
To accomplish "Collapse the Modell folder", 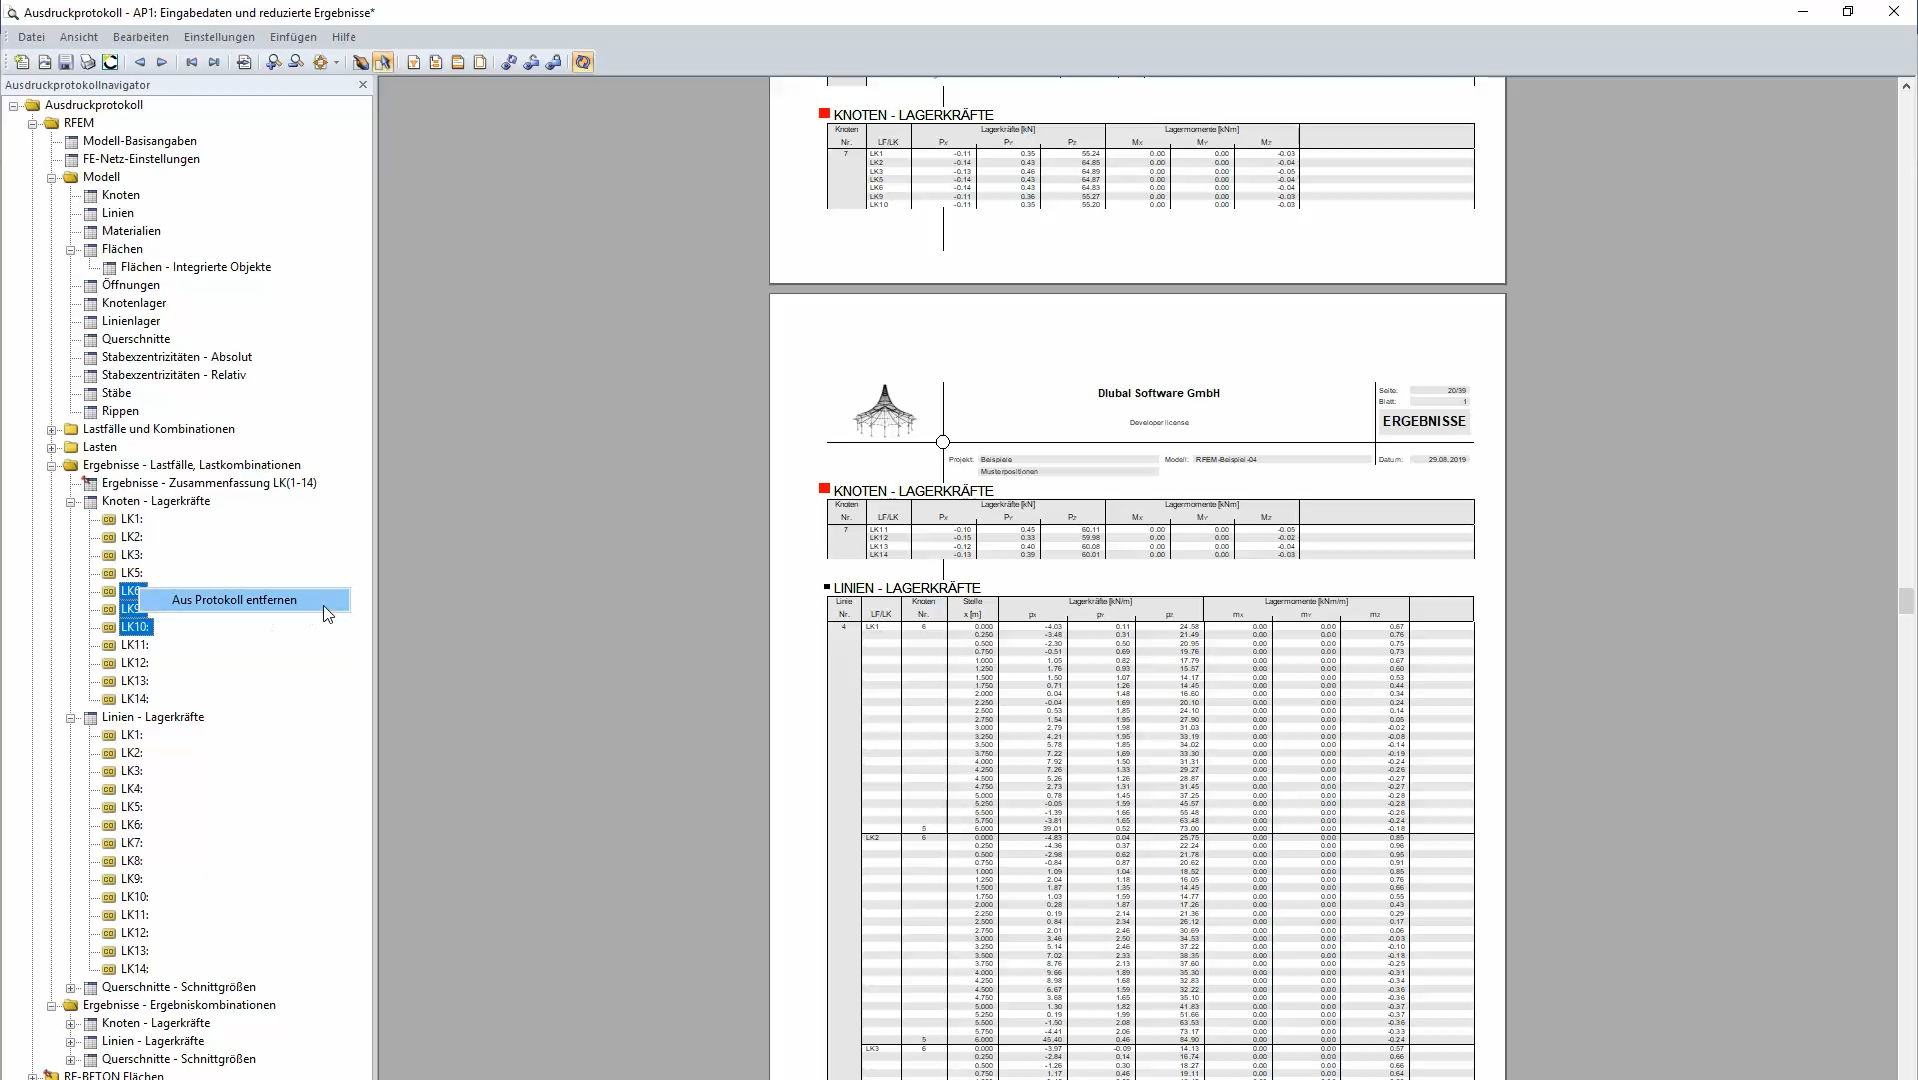I will point(52,177).
